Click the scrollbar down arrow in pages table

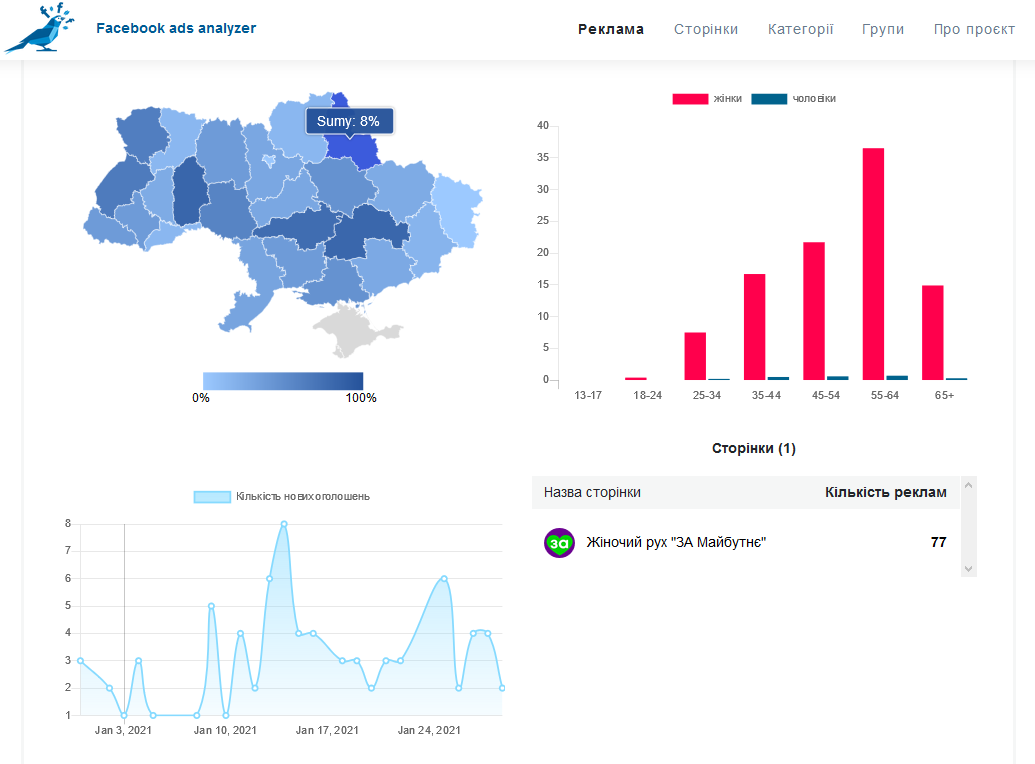pos(968,569)
